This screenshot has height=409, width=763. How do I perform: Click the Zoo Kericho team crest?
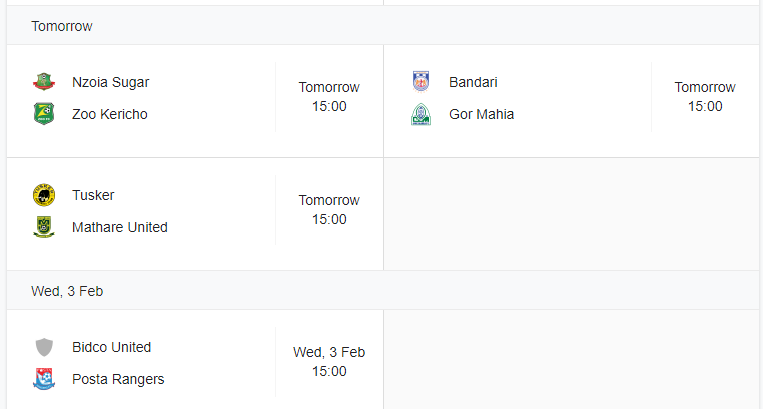[x=44, y=114]
